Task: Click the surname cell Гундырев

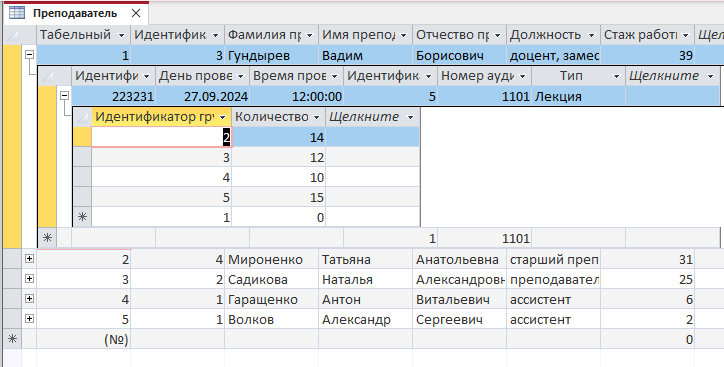Action: [271, 55]
